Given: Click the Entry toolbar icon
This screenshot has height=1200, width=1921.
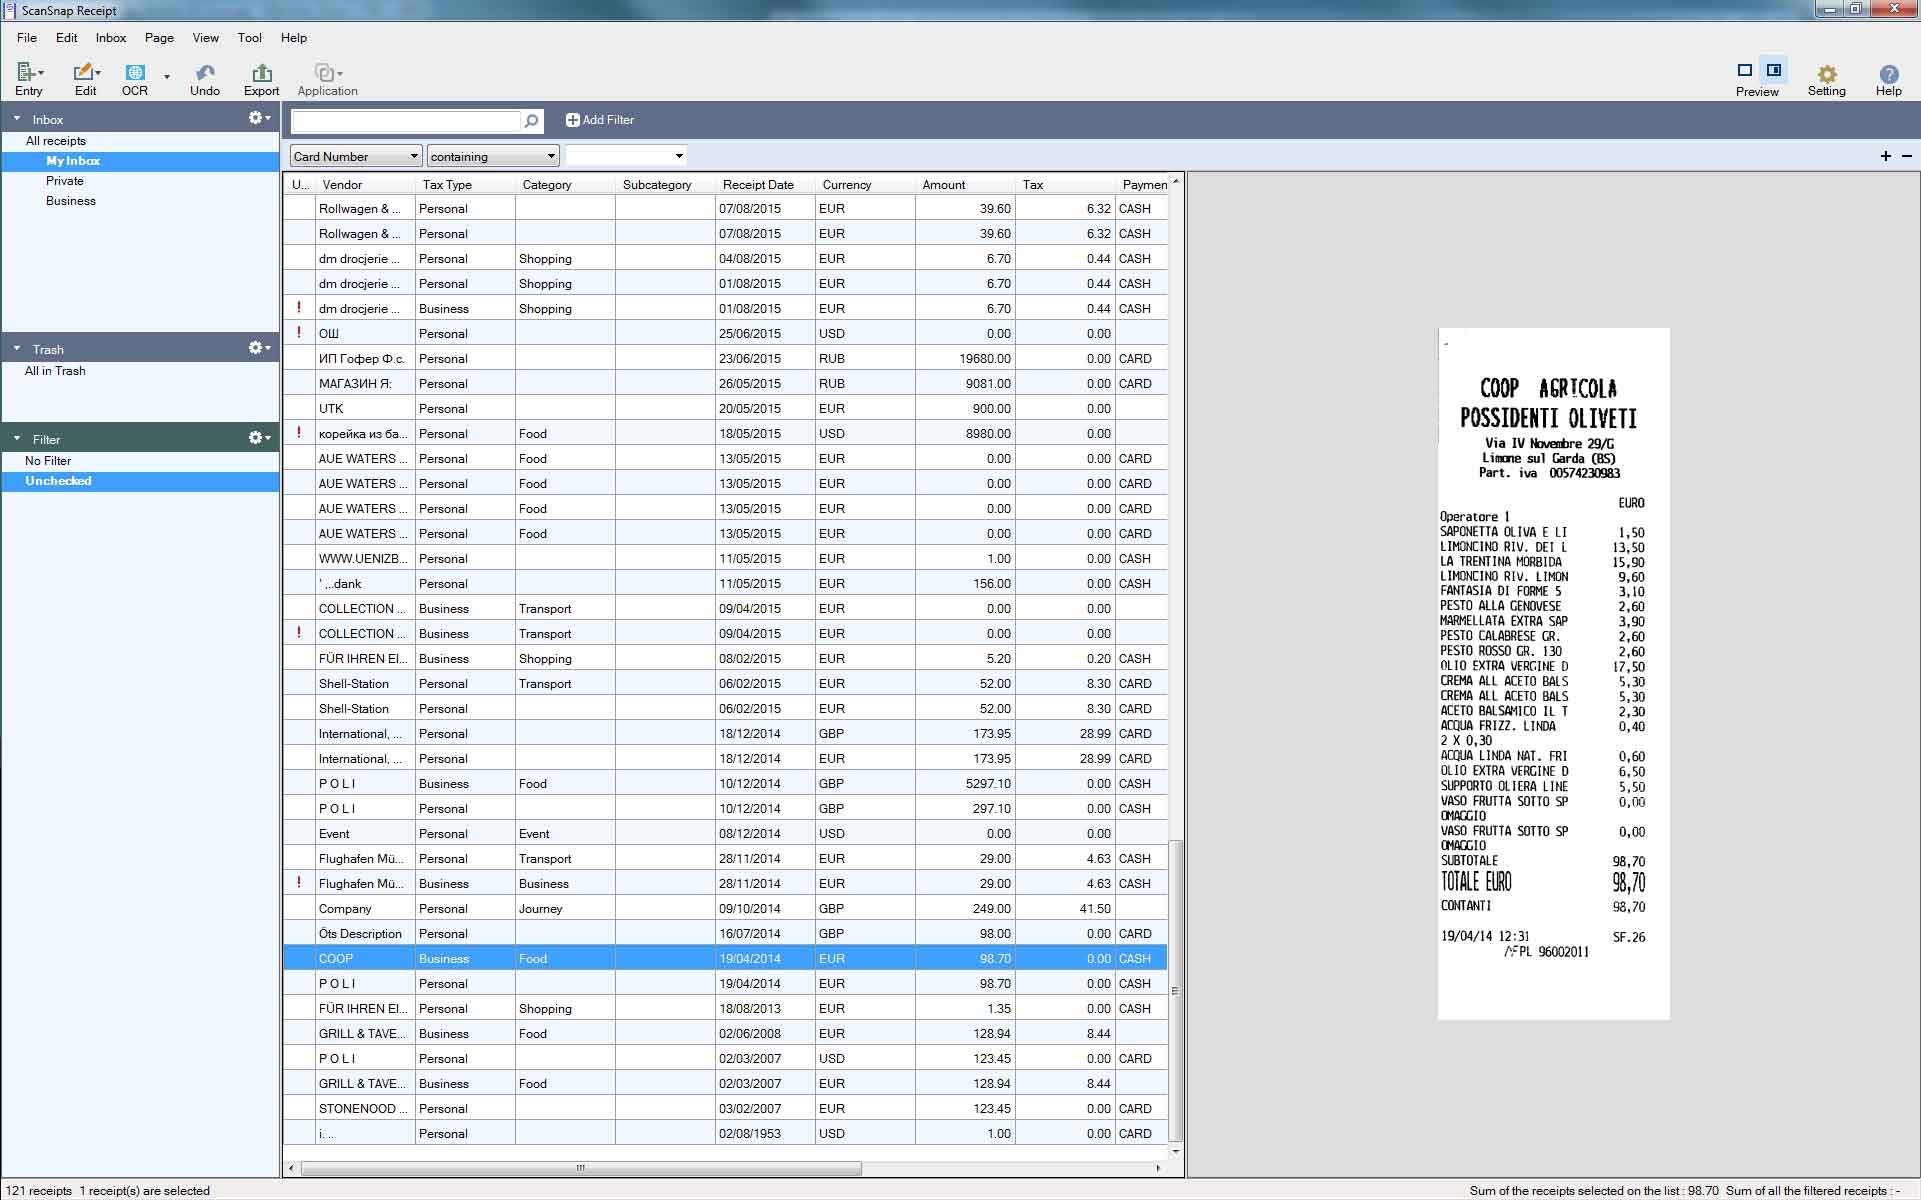Looking at the screenshot, I should [x=27, y=73].
